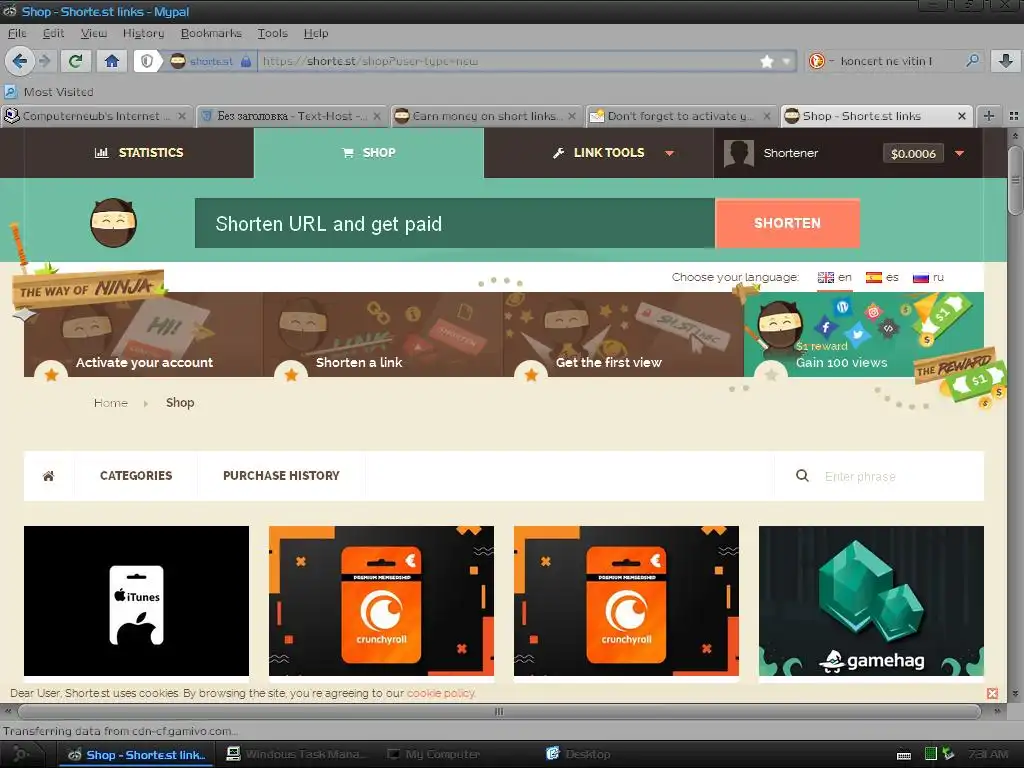
Task: Open the Tools menu
Action: (x=272, y=33)
